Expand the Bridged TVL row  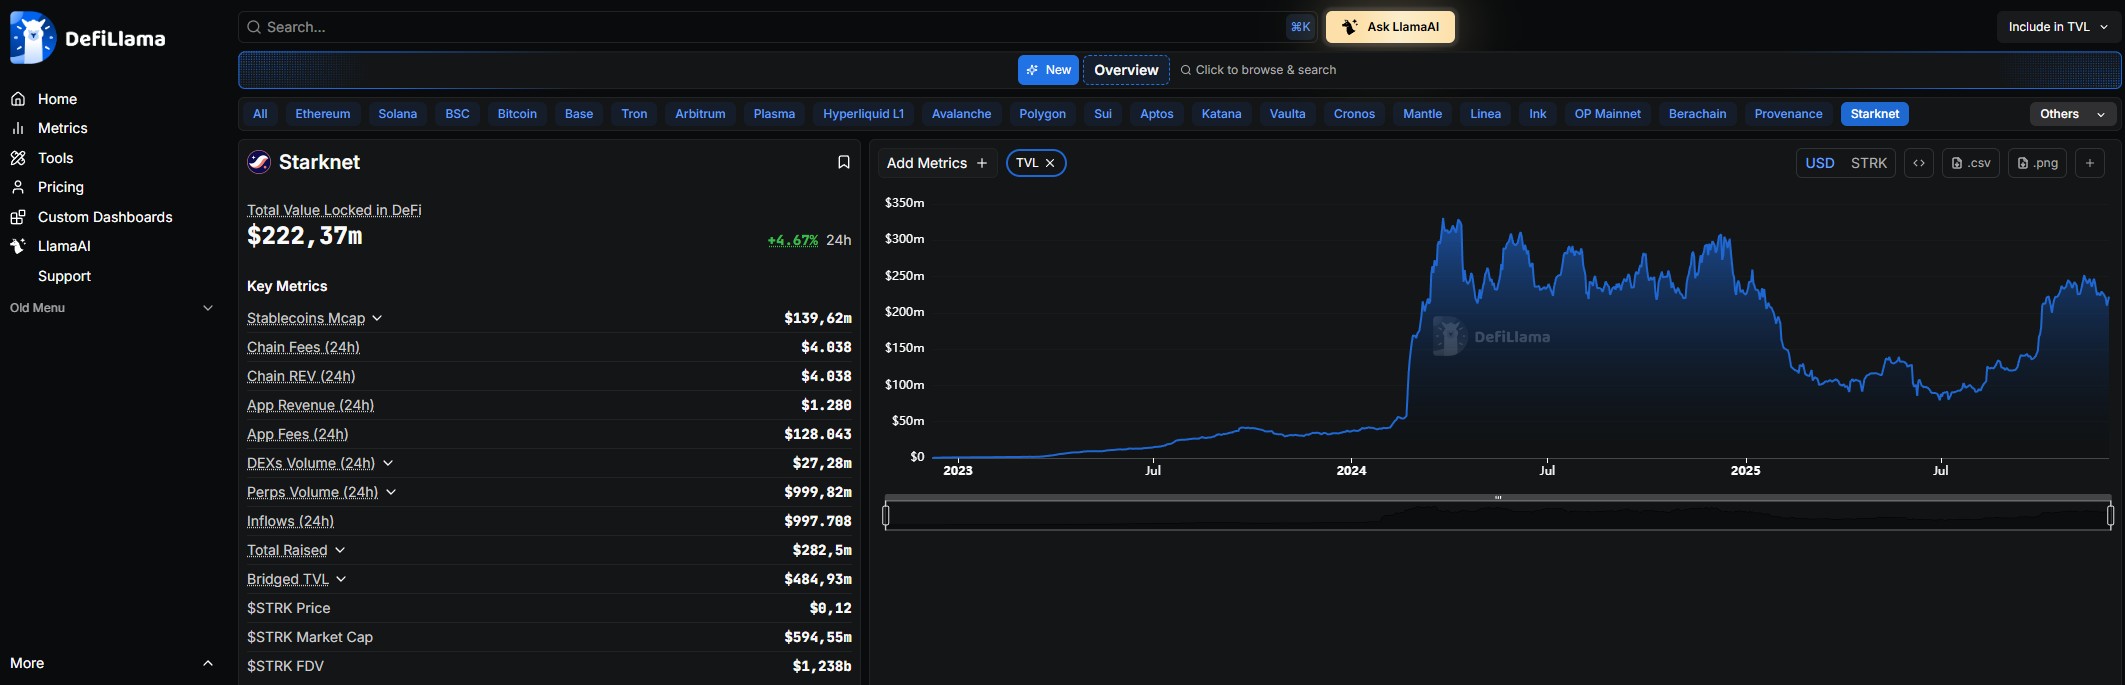click(x=341, y=579)
